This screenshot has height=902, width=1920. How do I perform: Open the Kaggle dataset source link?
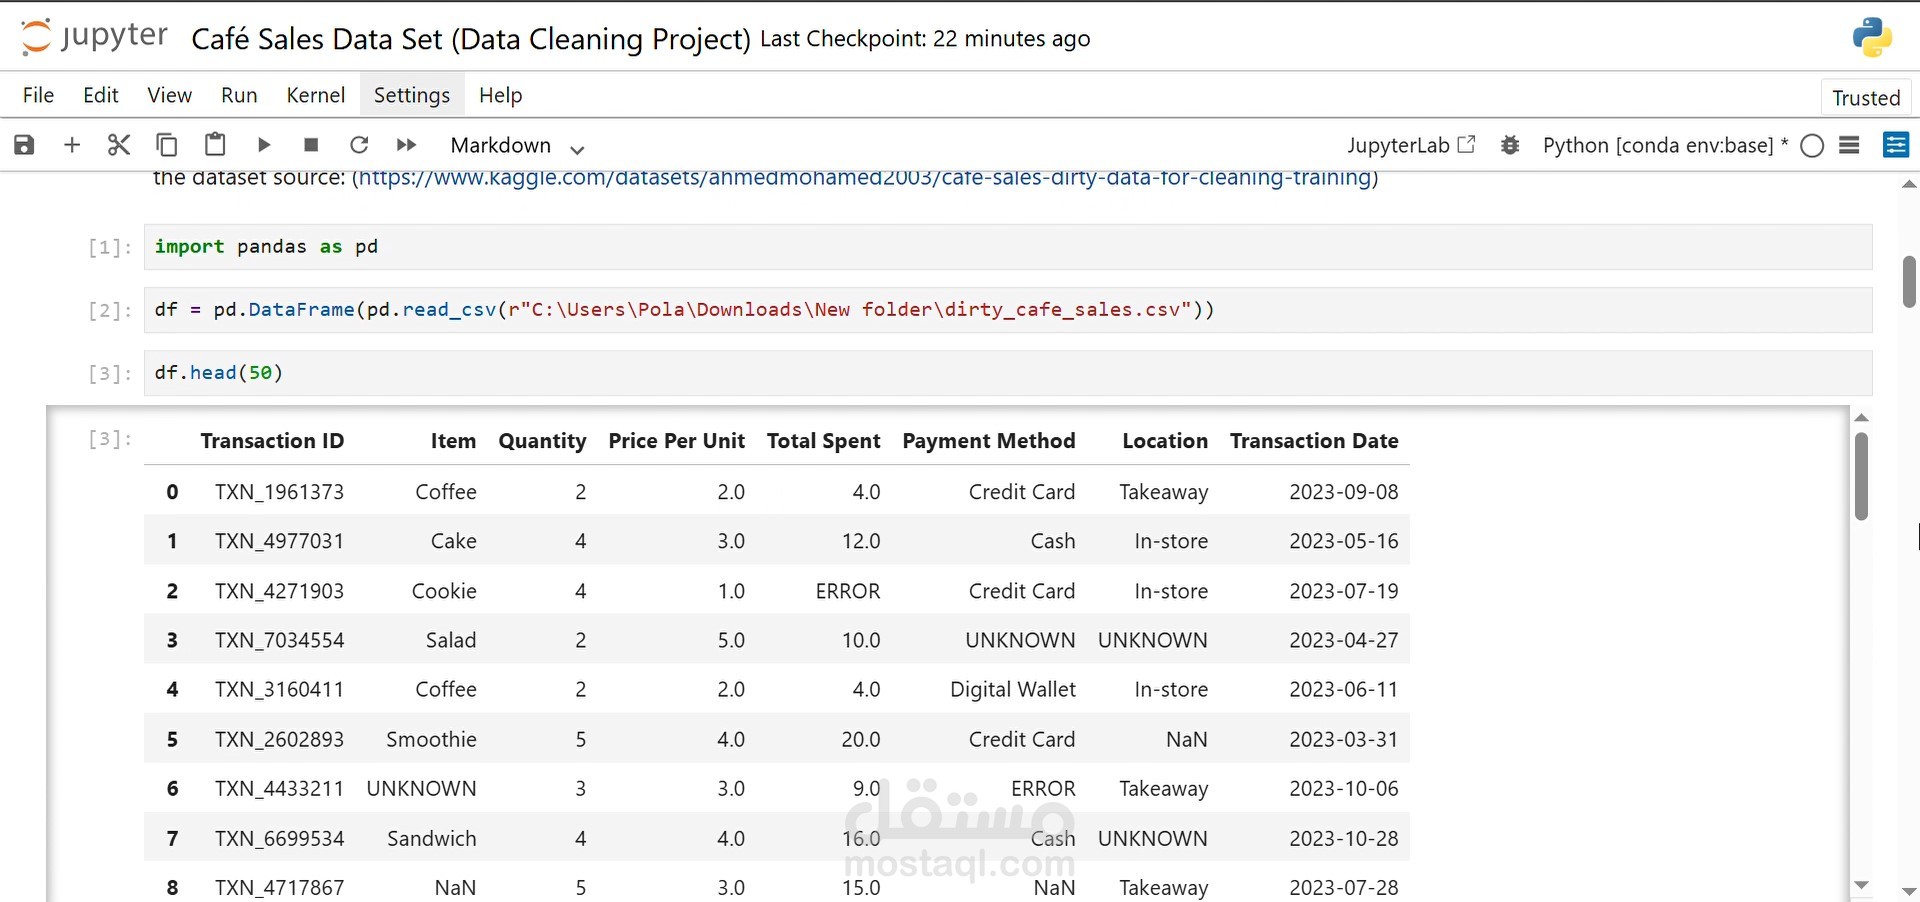point(864,178)
